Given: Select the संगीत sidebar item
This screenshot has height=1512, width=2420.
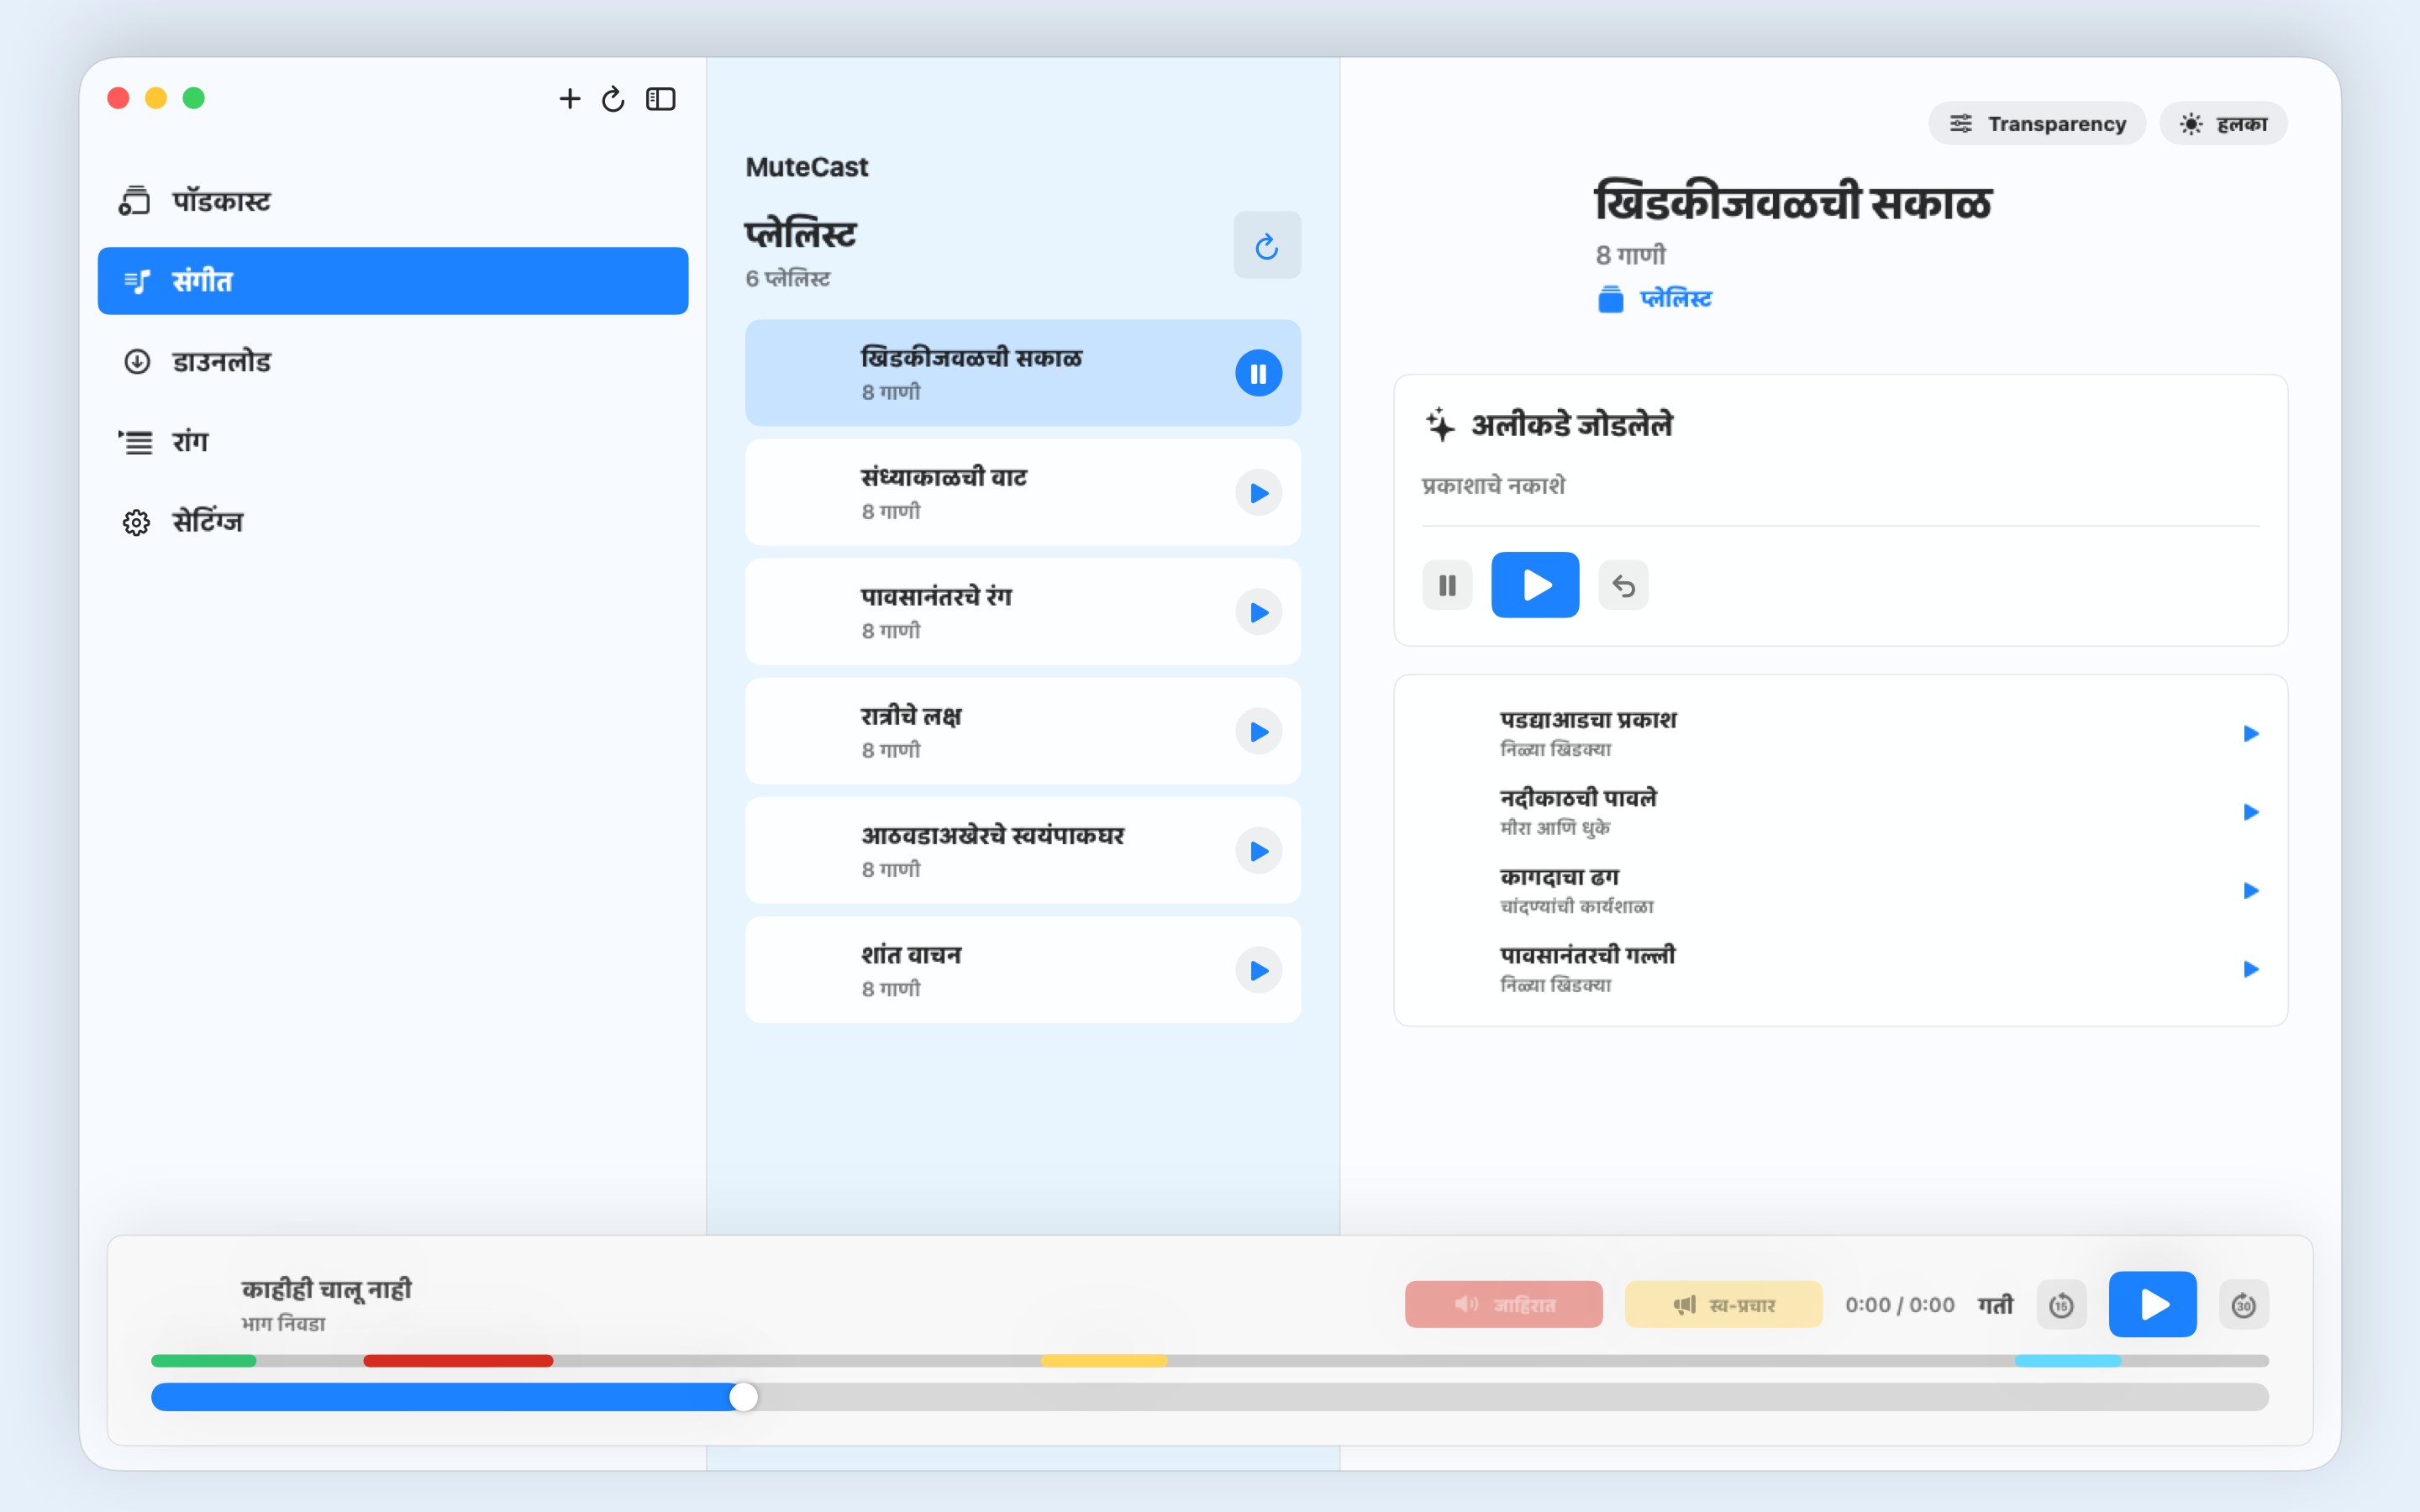Looking at the screenshot, I should (x=392, y=281).
